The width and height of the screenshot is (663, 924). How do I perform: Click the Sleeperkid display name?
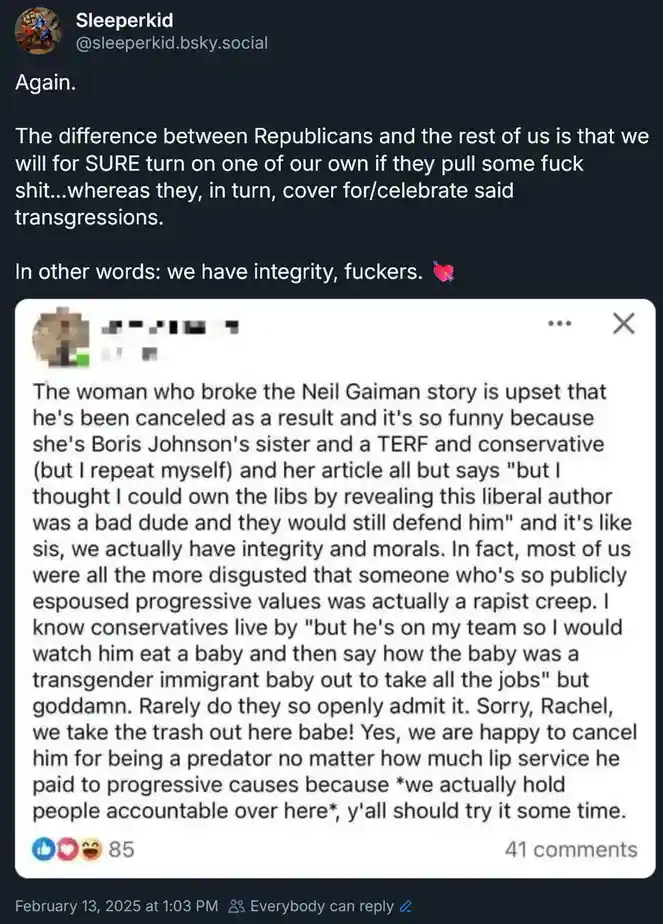point(124,20)
